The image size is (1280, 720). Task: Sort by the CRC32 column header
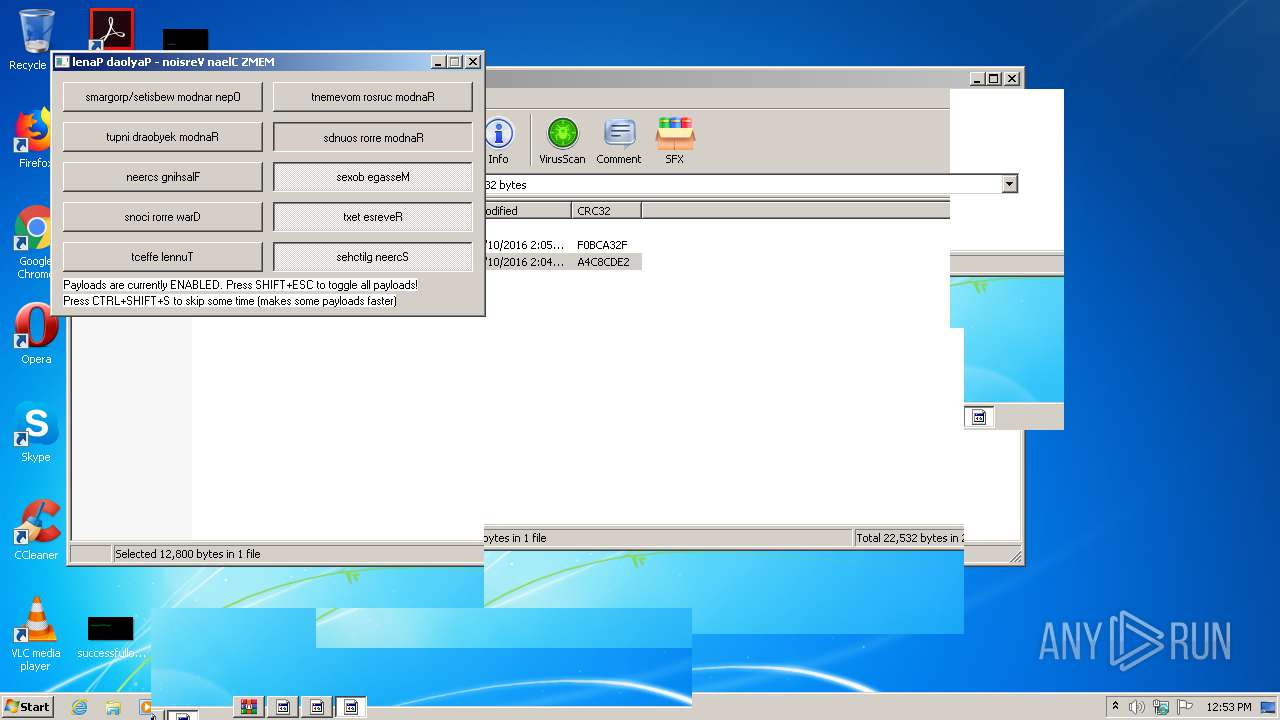(607, 211)
